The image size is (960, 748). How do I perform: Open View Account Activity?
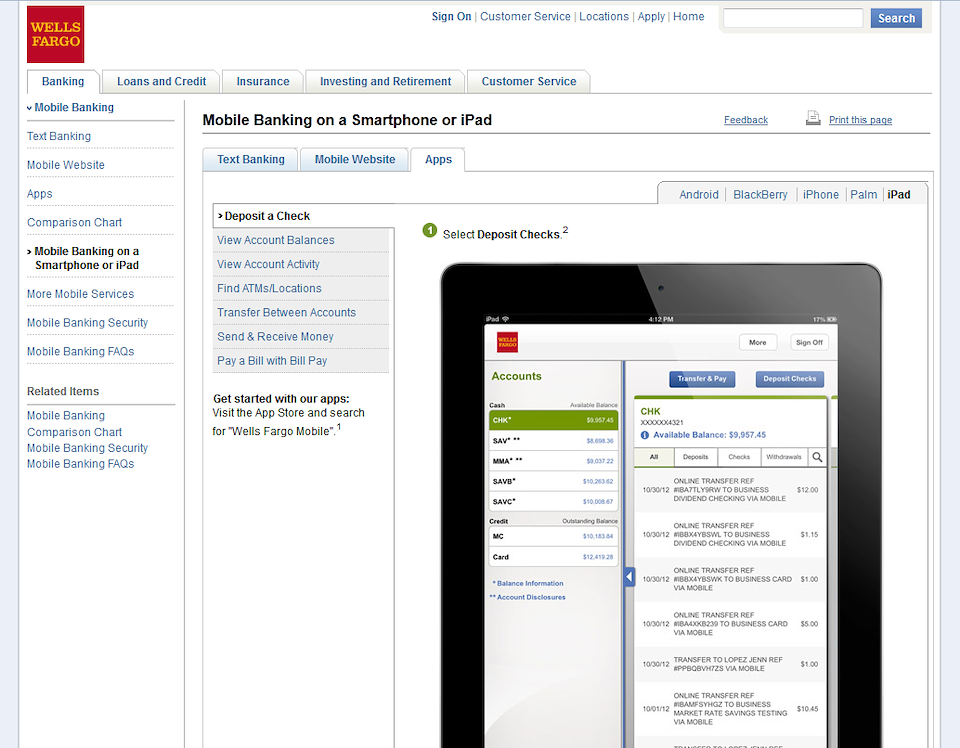(x=301, y=264)
